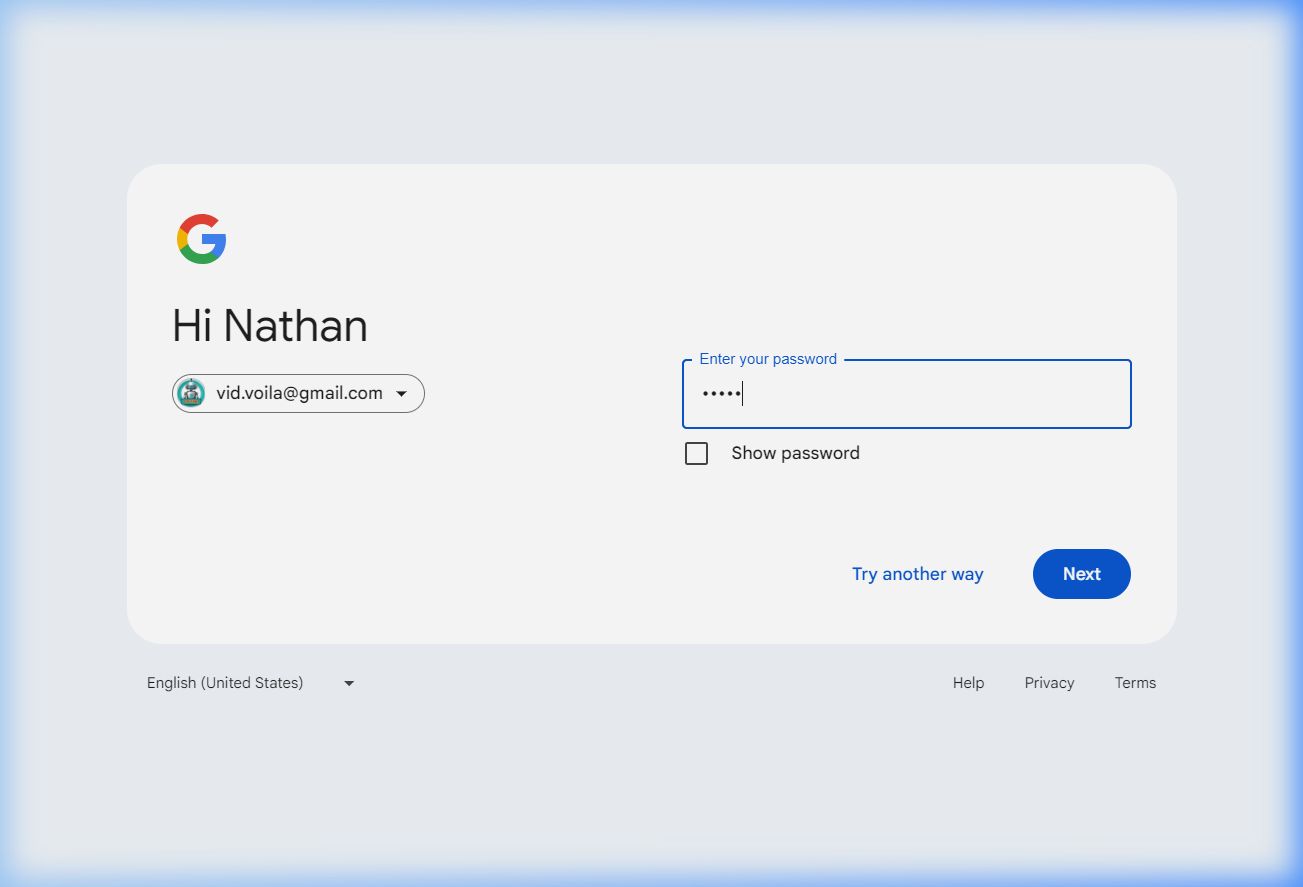Click the vid.voila@gmail.com email address text
Screen dimensions: 1303x887
(299, 394)
